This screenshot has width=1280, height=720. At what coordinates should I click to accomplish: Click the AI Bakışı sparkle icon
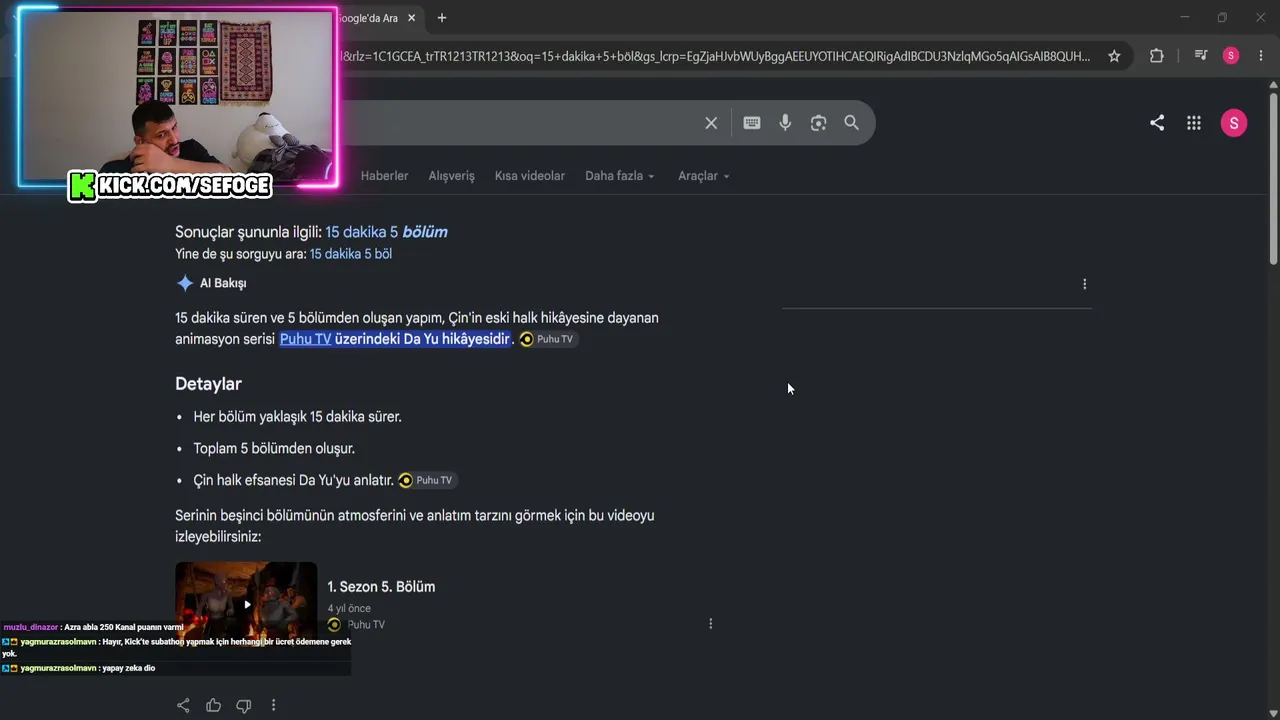[185, 283]
